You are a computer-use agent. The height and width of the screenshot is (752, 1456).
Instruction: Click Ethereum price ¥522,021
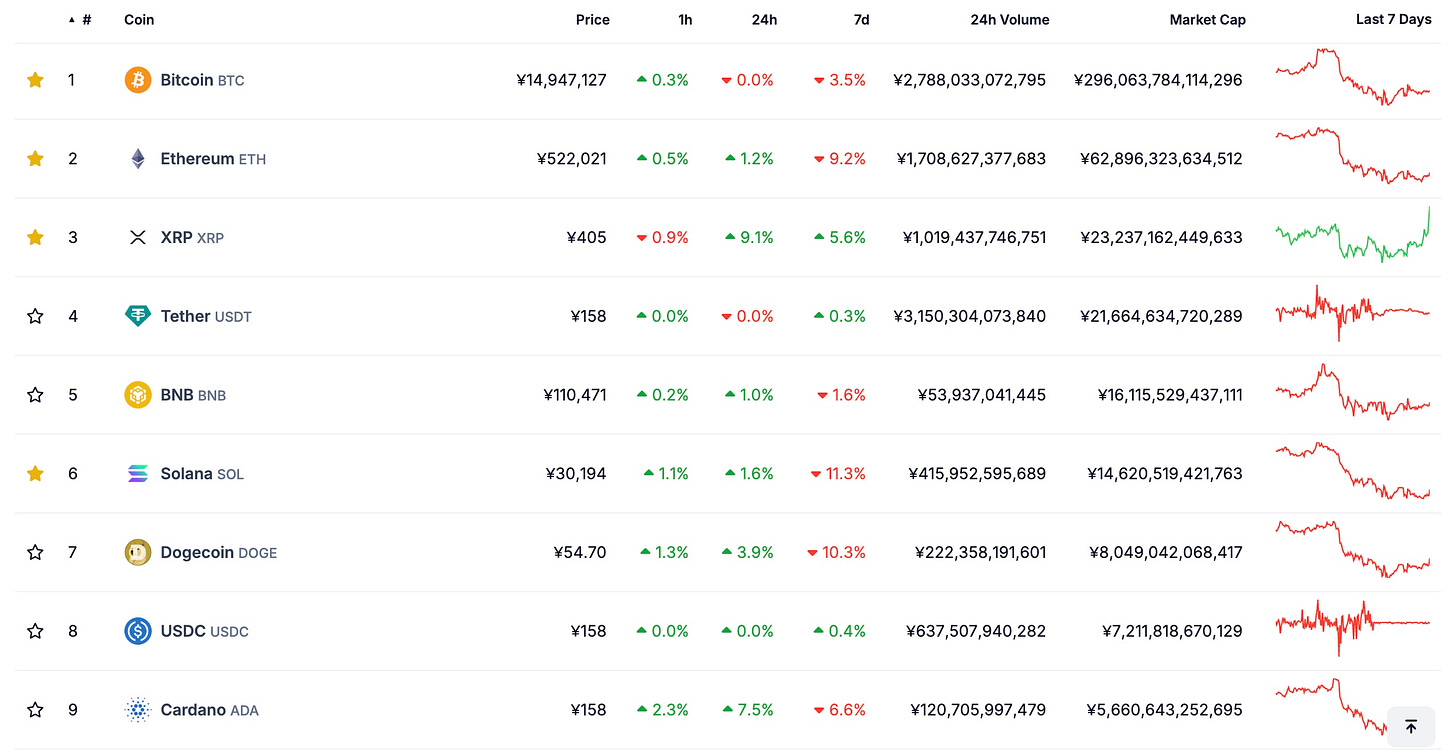coord(571,159)
